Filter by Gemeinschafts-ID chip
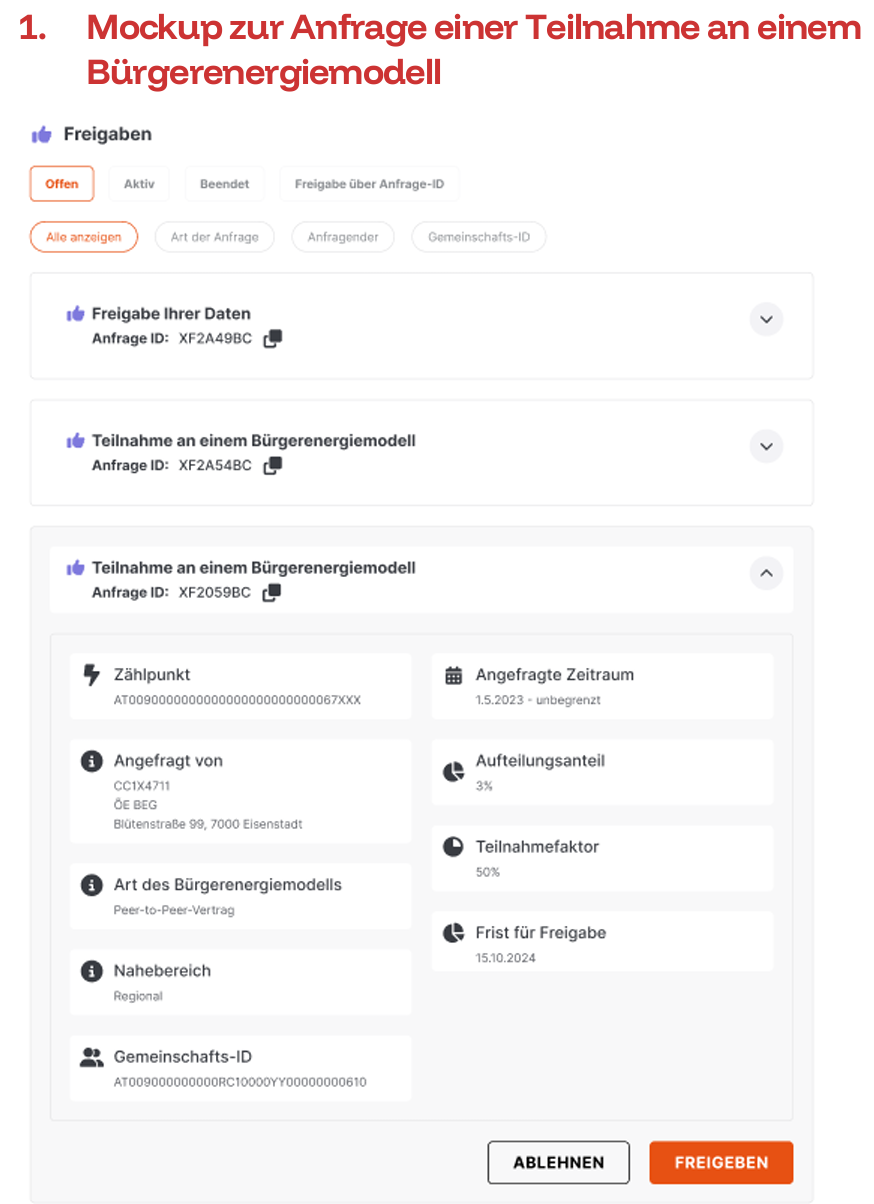 pos(479,237)
